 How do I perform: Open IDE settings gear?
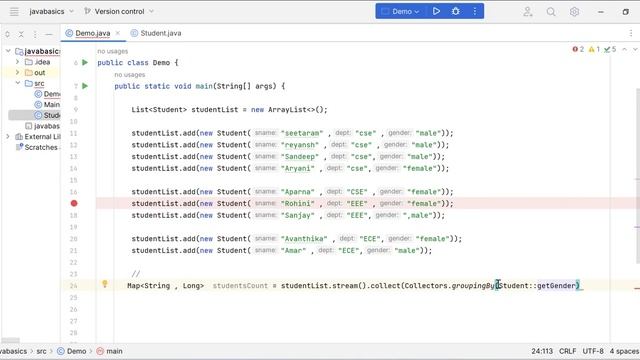(x=574, y=12)
